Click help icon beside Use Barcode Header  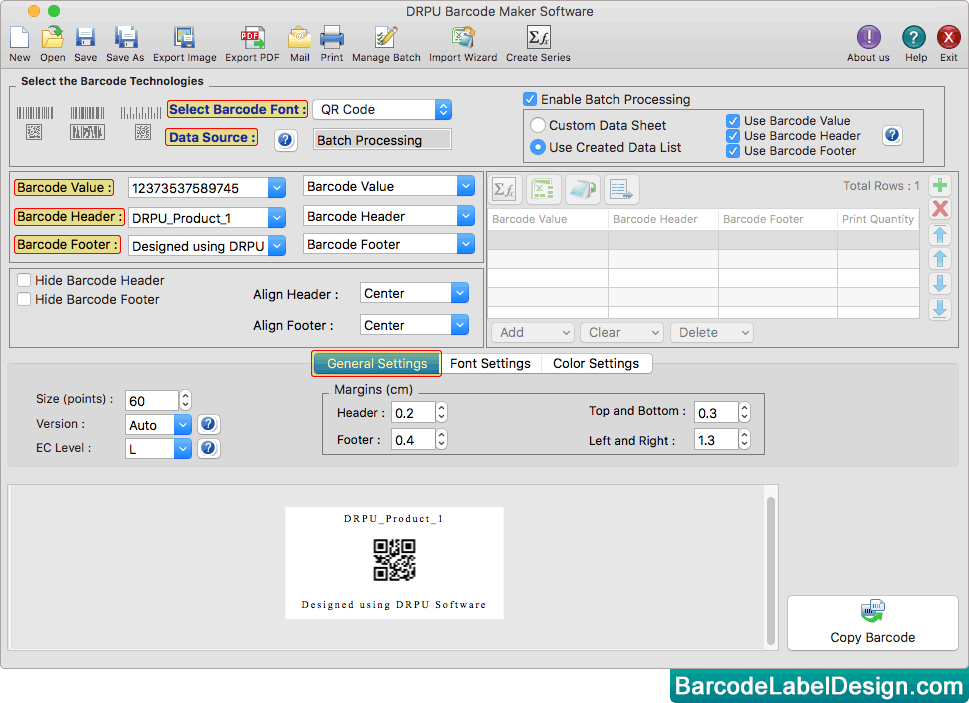pos(892,135)
